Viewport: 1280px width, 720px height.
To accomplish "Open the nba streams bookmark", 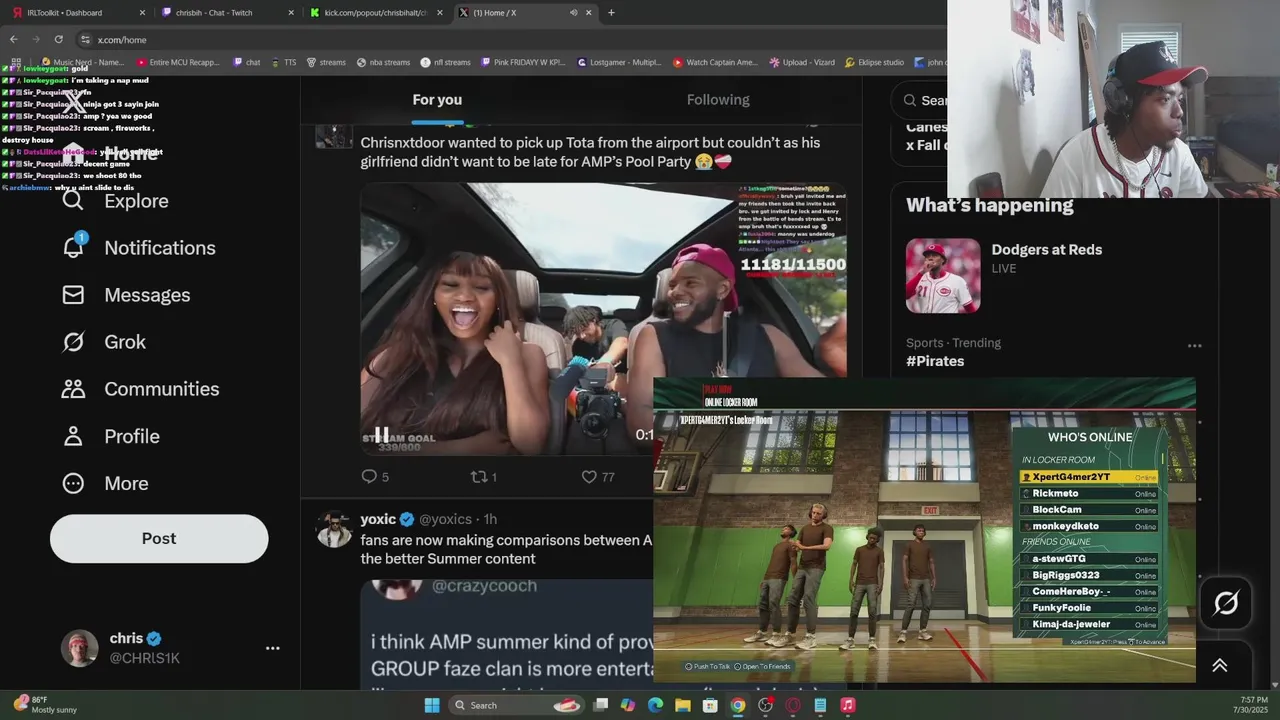I will pos(383,62).
